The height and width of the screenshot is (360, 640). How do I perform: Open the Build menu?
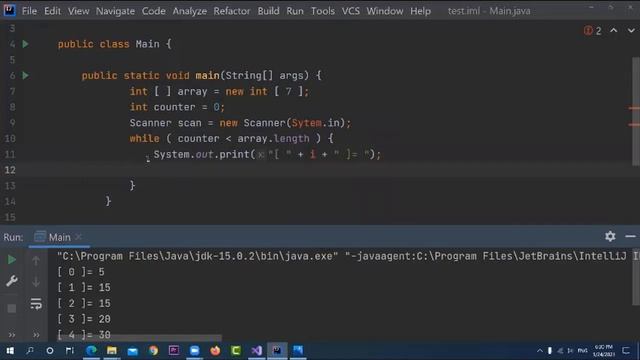click(x=268, y=11)
